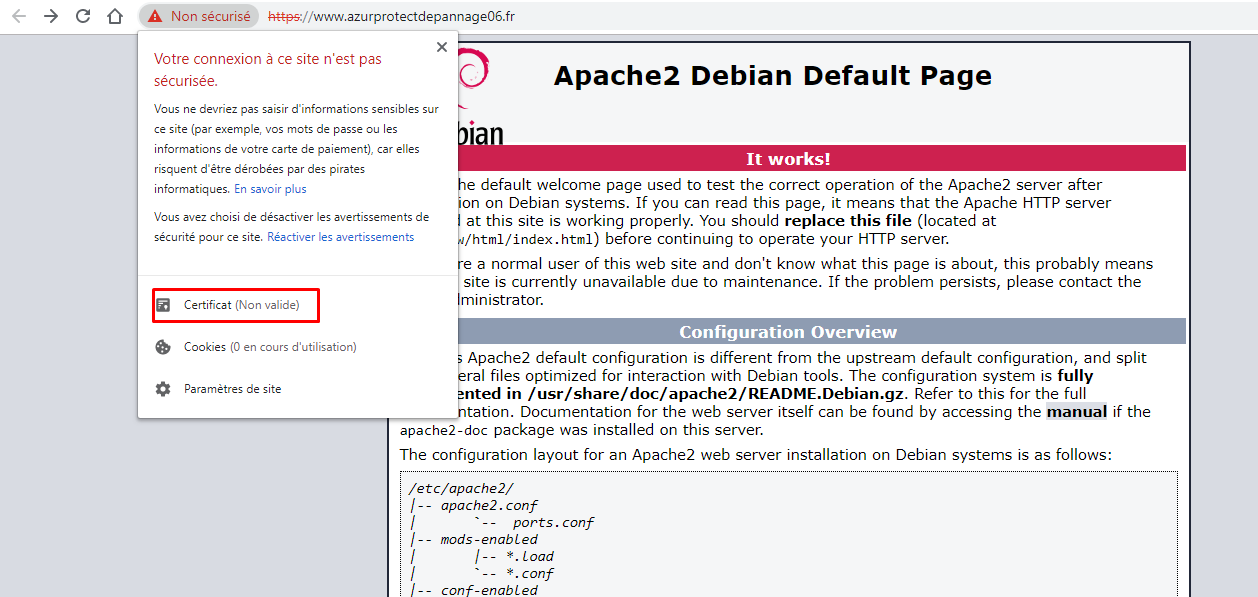Follow the 'En savoir plus' link
Image resolution: width=1258 pixels, height=597 pixels.
pyautogui.click(x=270, y=189)
